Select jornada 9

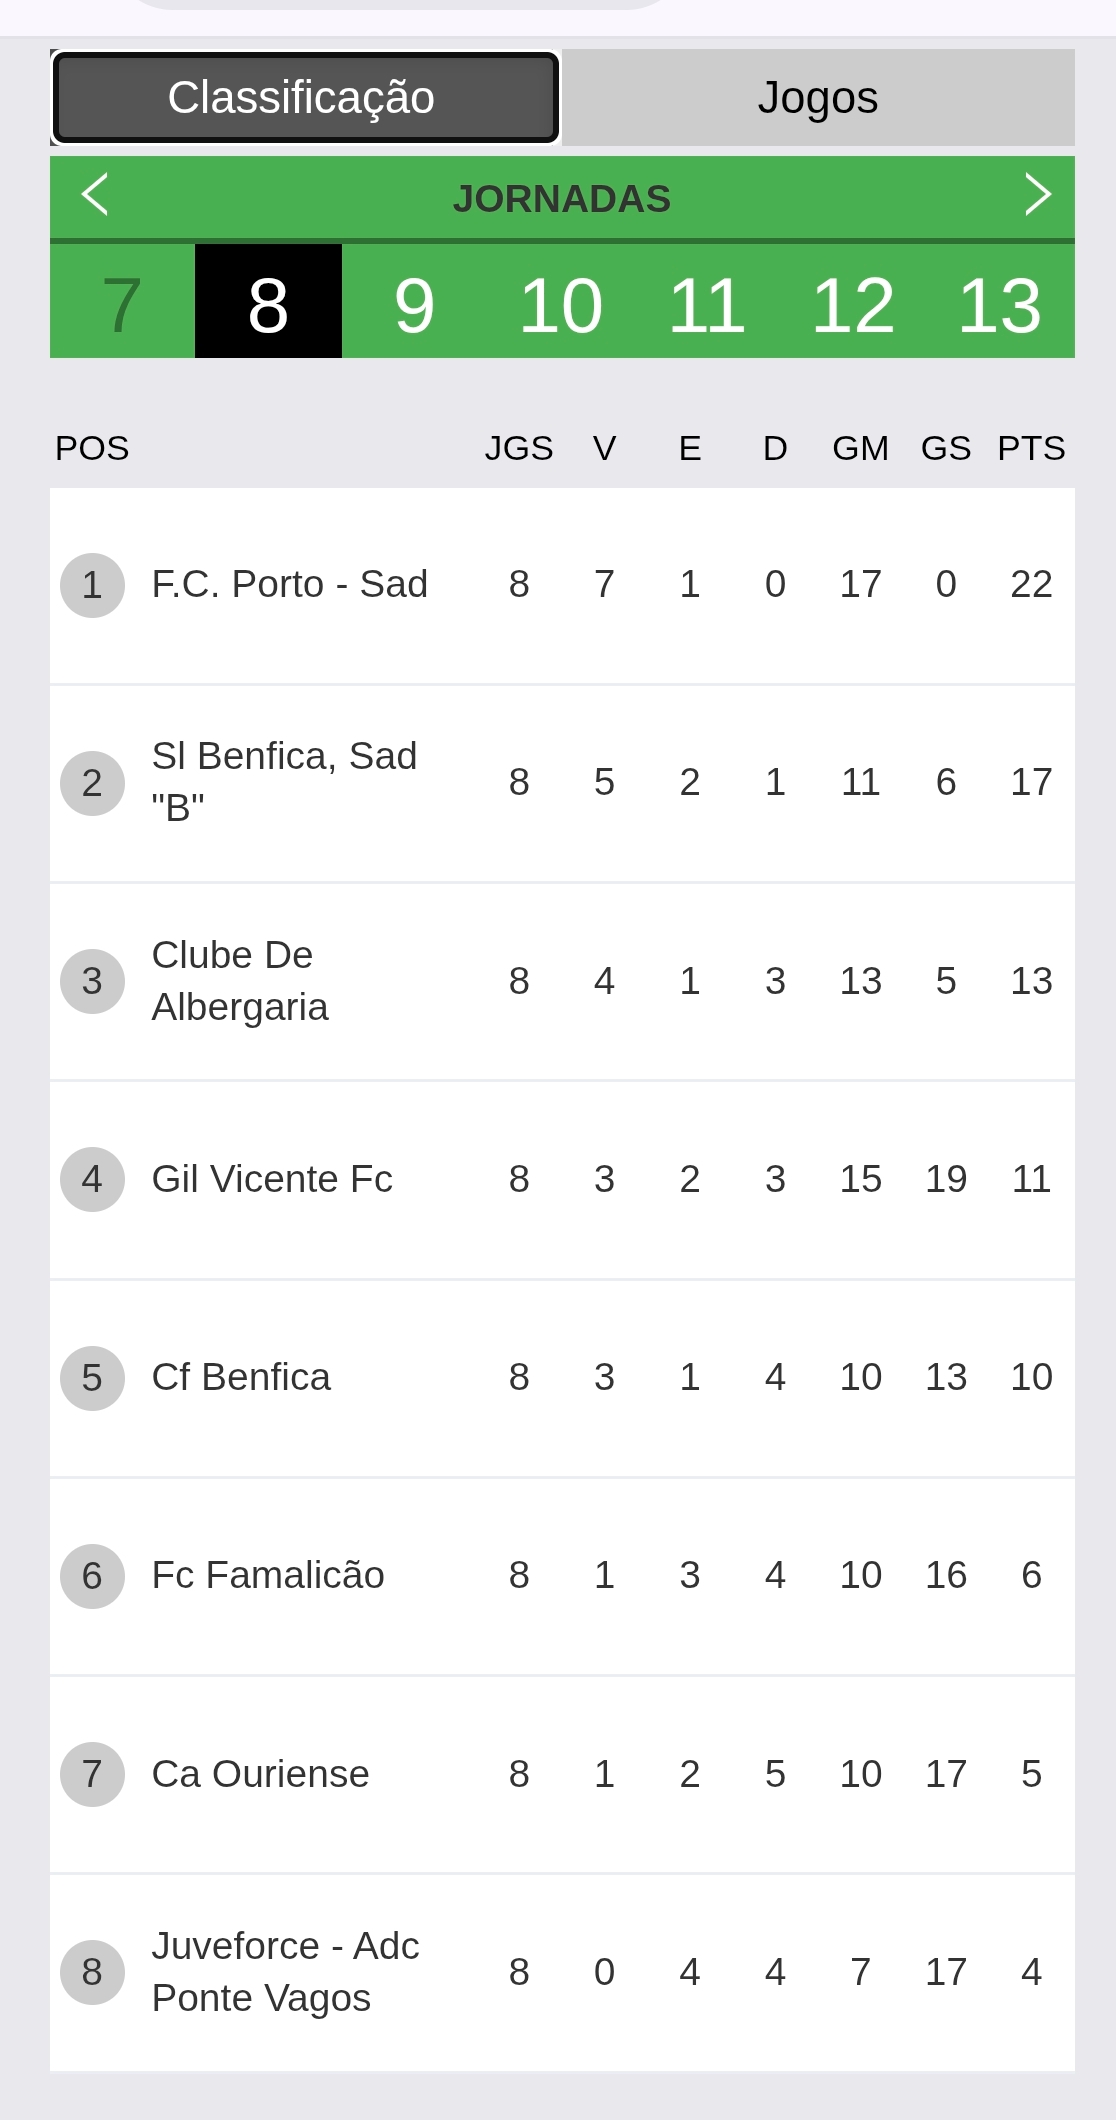tap(414, 304)
